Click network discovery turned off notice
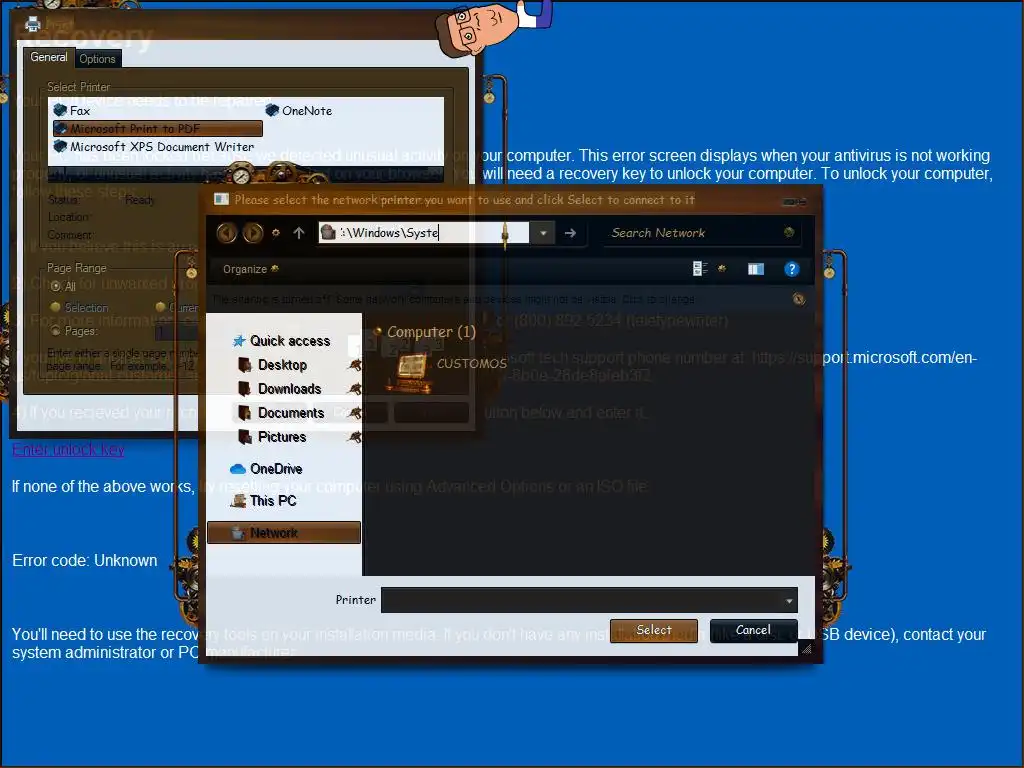The width and height of the screenshot is (1024, 768). pyautogui.click(x=453, y=299)
